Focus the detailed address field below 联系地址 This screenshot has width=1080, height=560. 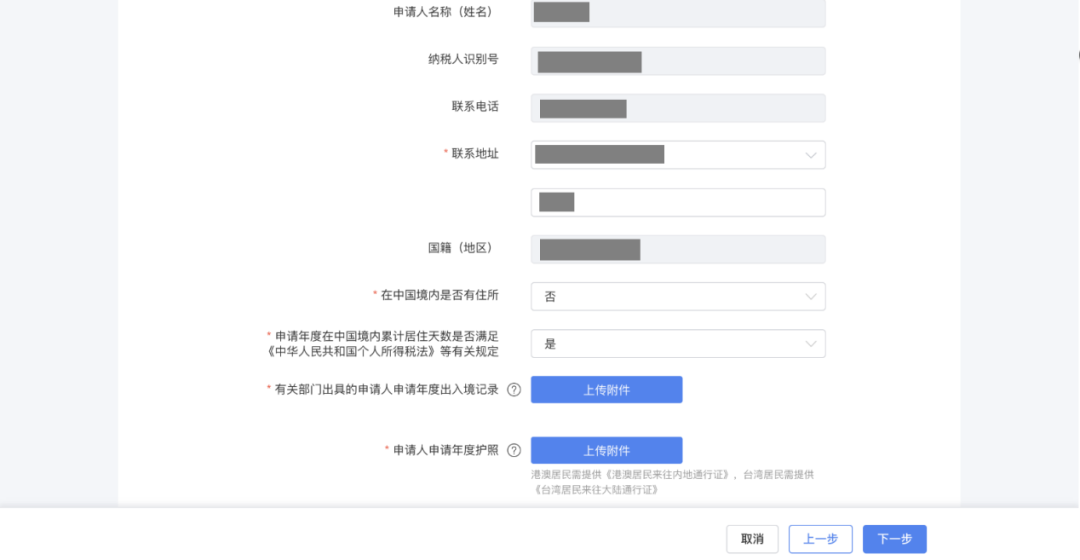677,202
